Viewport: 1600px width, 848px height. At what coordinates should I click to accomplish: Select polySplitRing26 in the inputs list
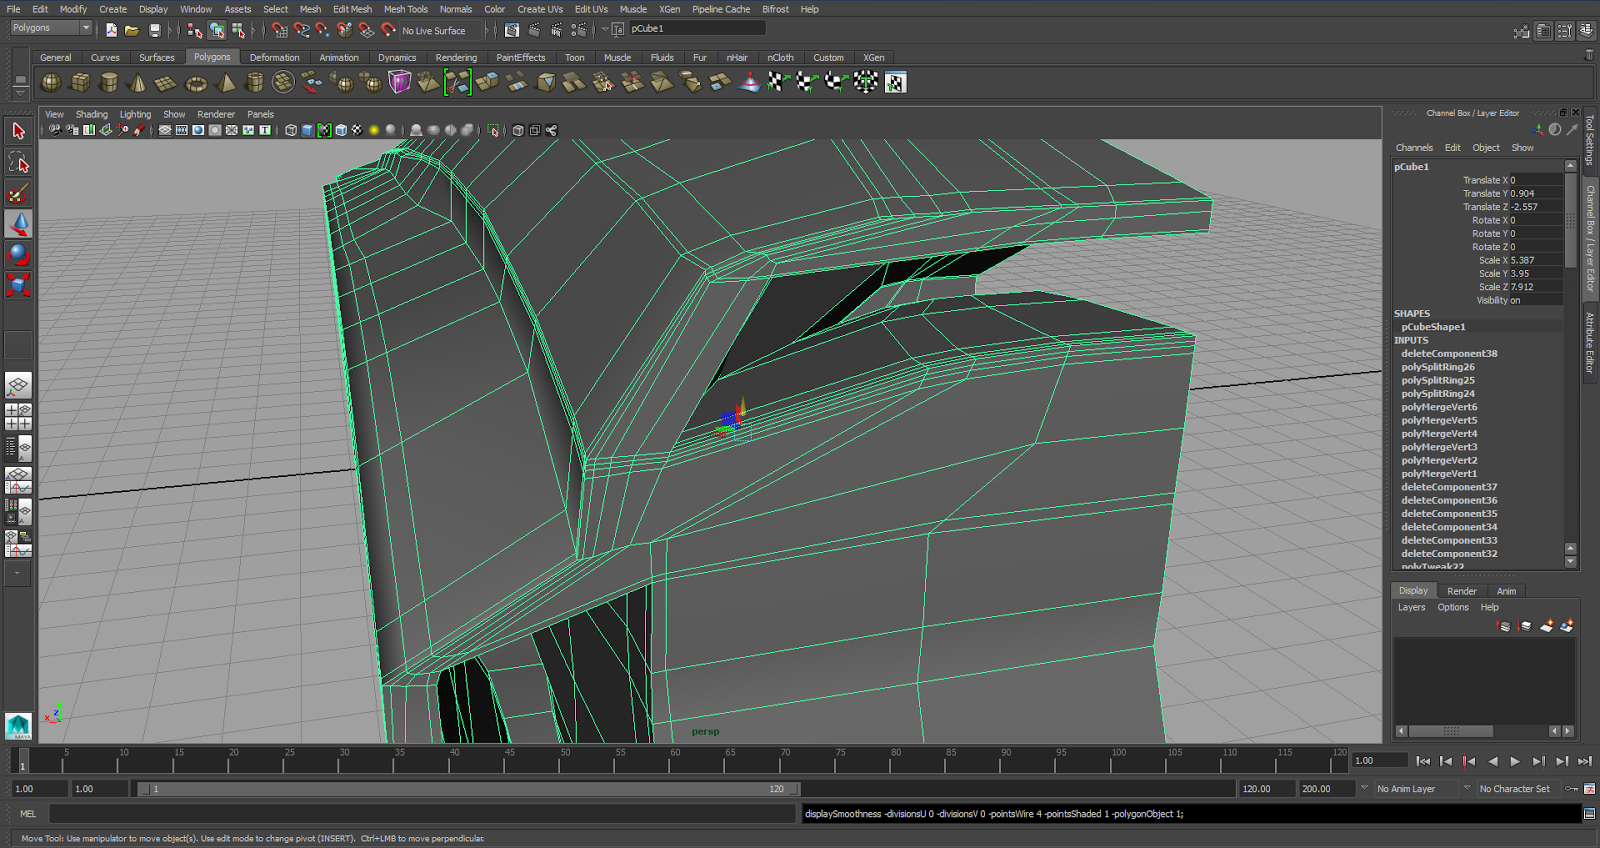1437,367
